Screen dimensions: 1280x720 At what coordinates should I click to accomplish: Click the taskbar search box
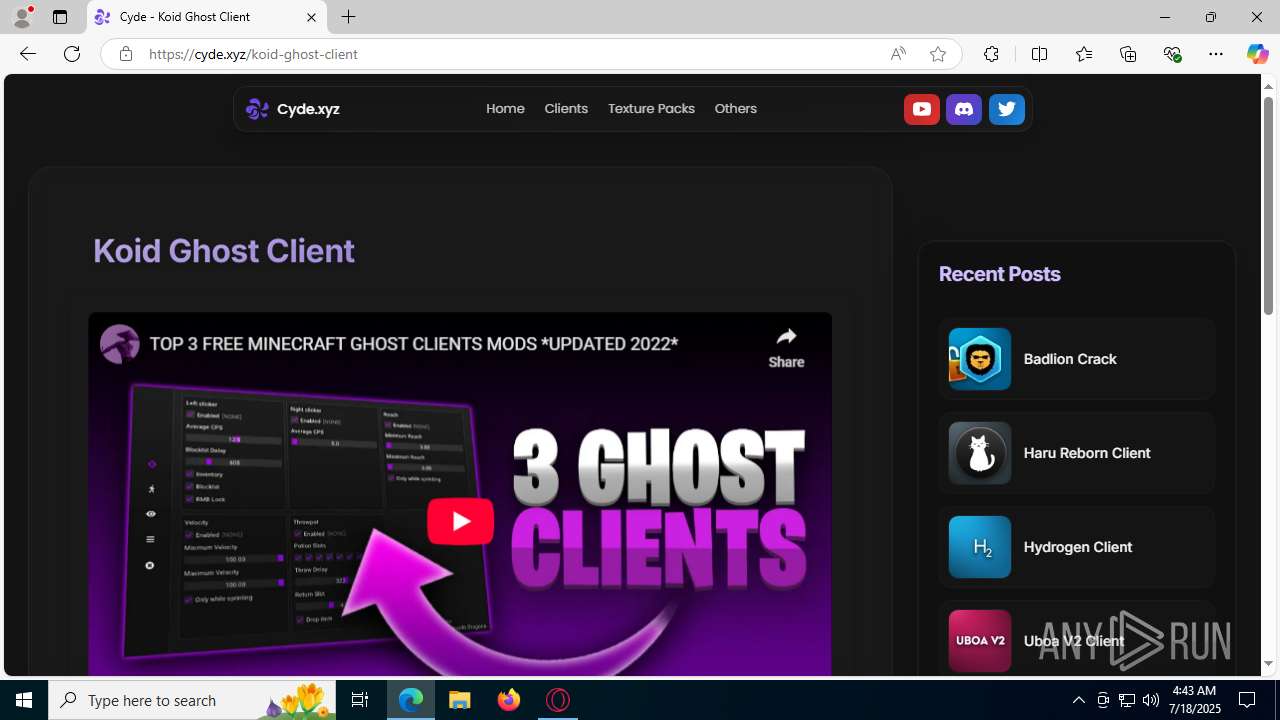192,700
